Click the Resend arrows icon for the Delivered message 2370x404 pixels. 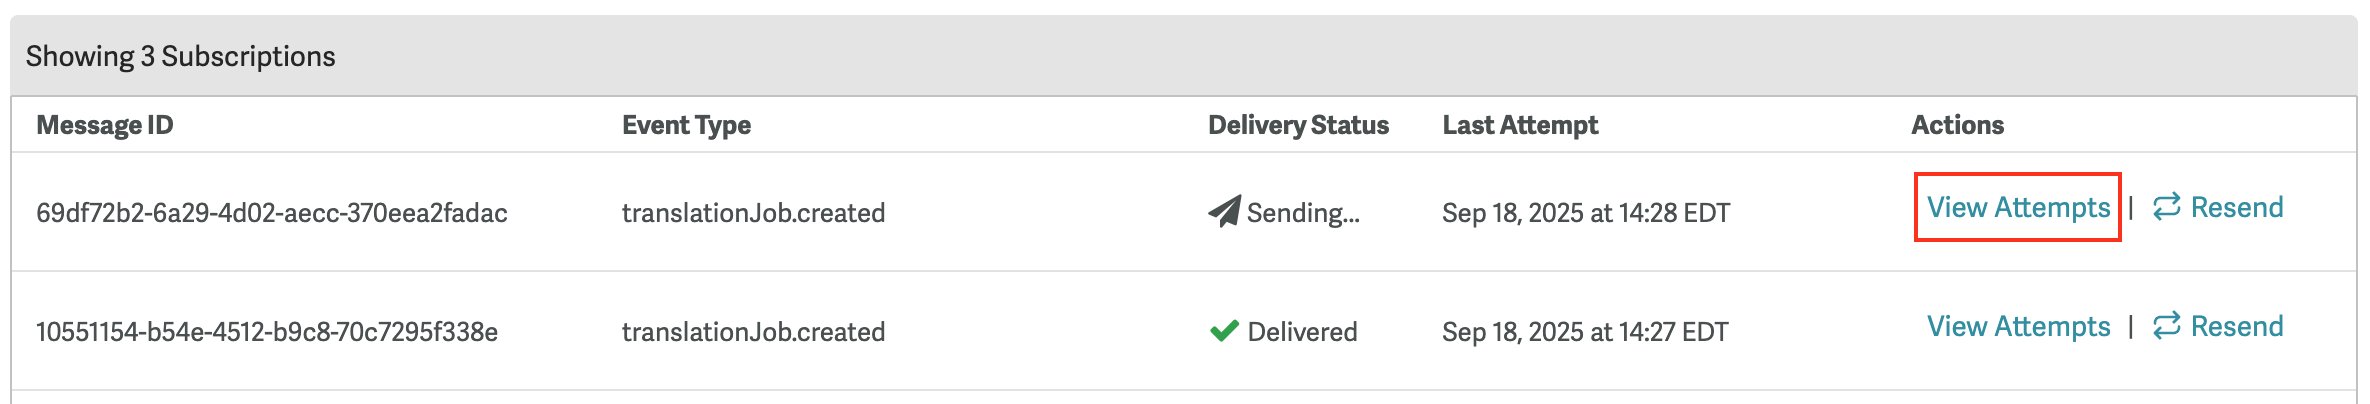click(2166, 326)
